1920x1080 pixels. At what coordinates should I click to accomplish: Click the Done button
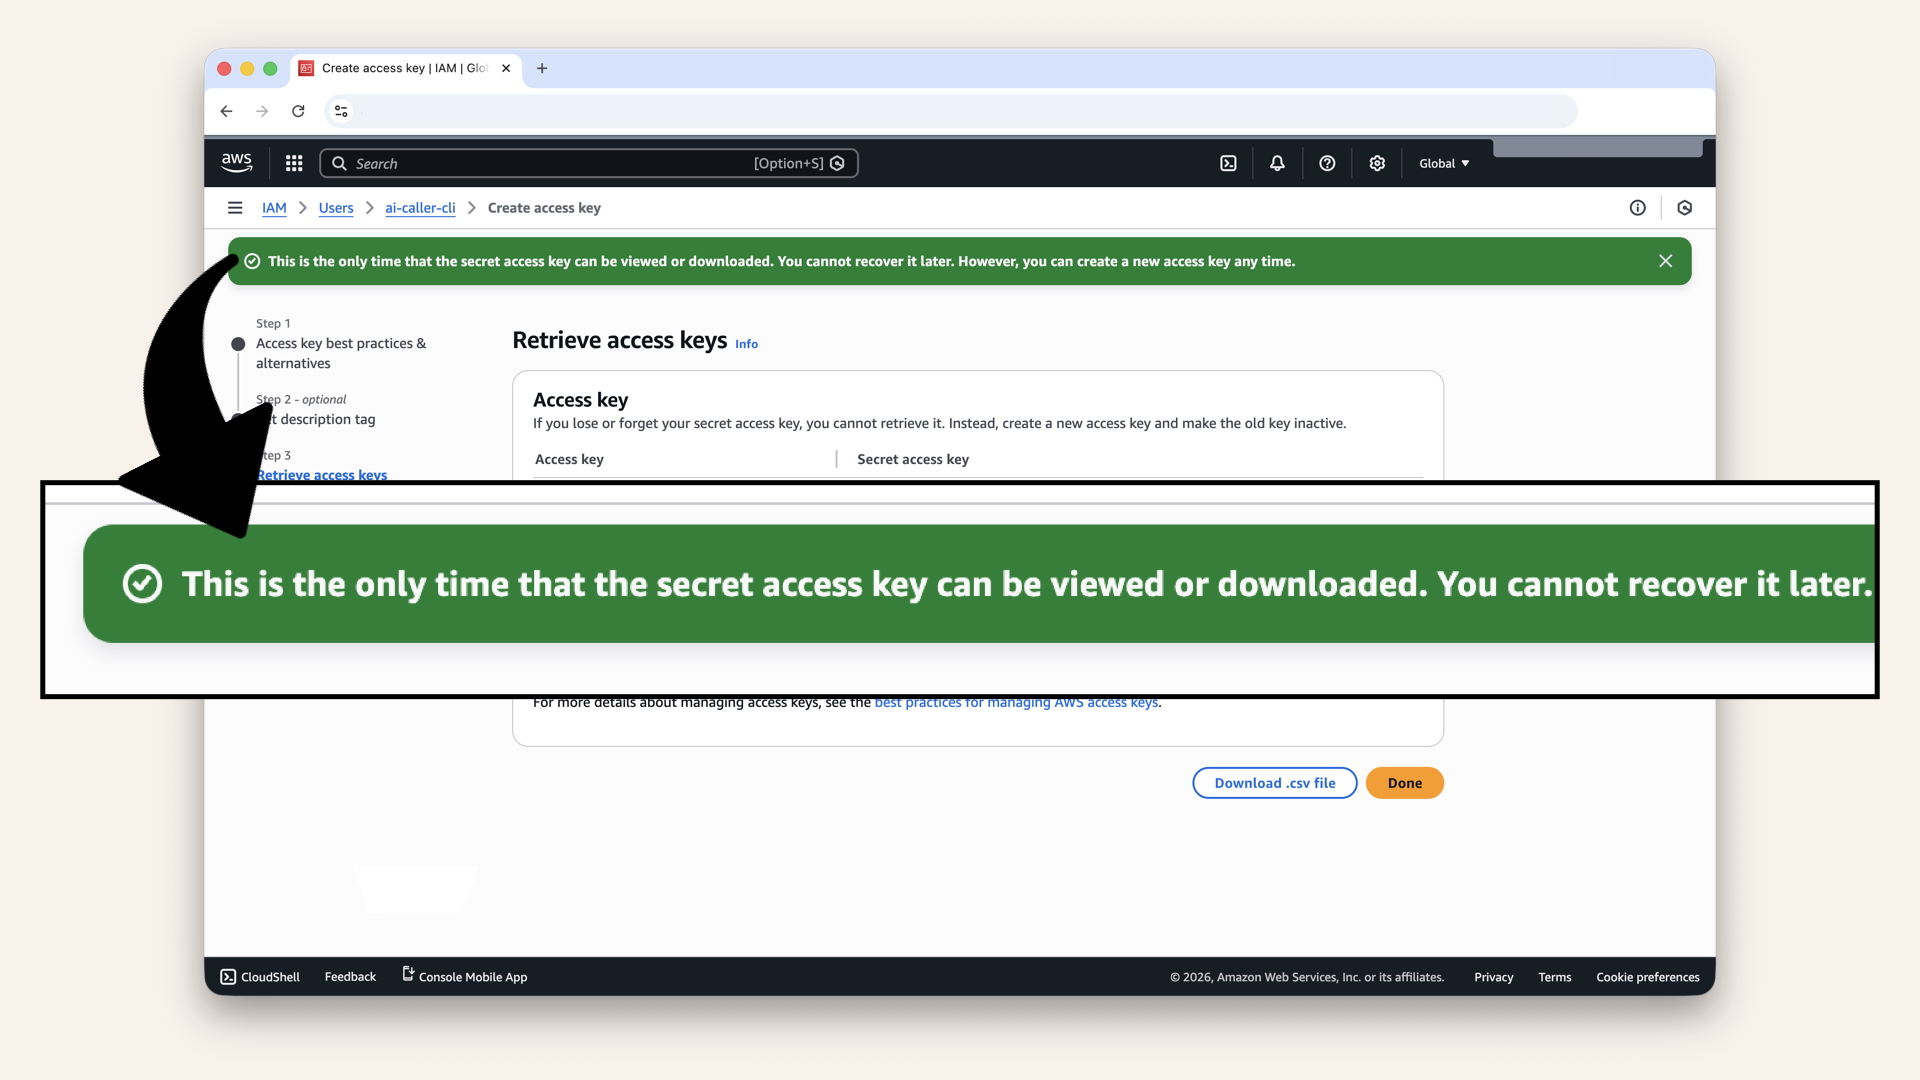point(1404,783)
